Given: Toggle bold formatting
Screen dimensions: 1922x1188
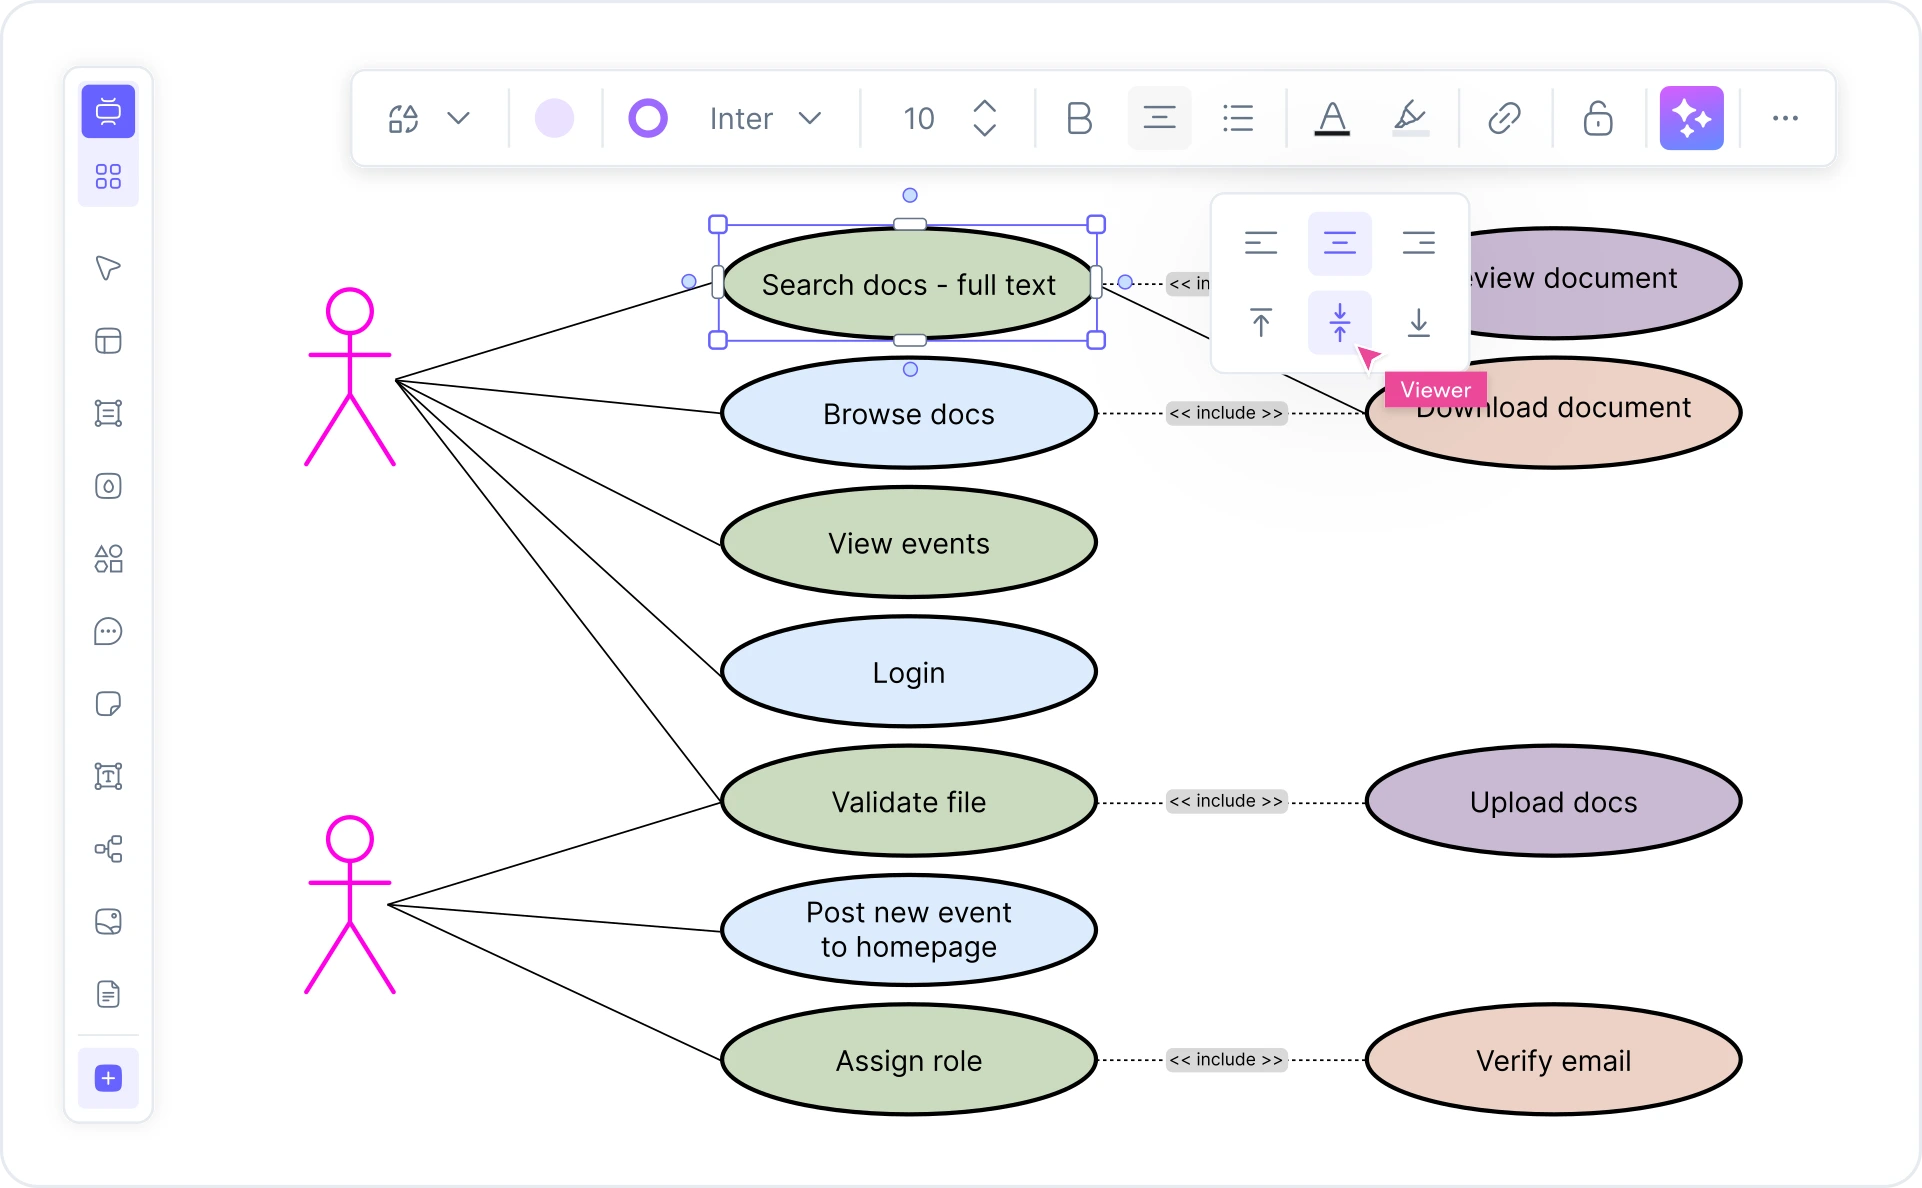Looking at the screenshot, I should point(1079,118).
